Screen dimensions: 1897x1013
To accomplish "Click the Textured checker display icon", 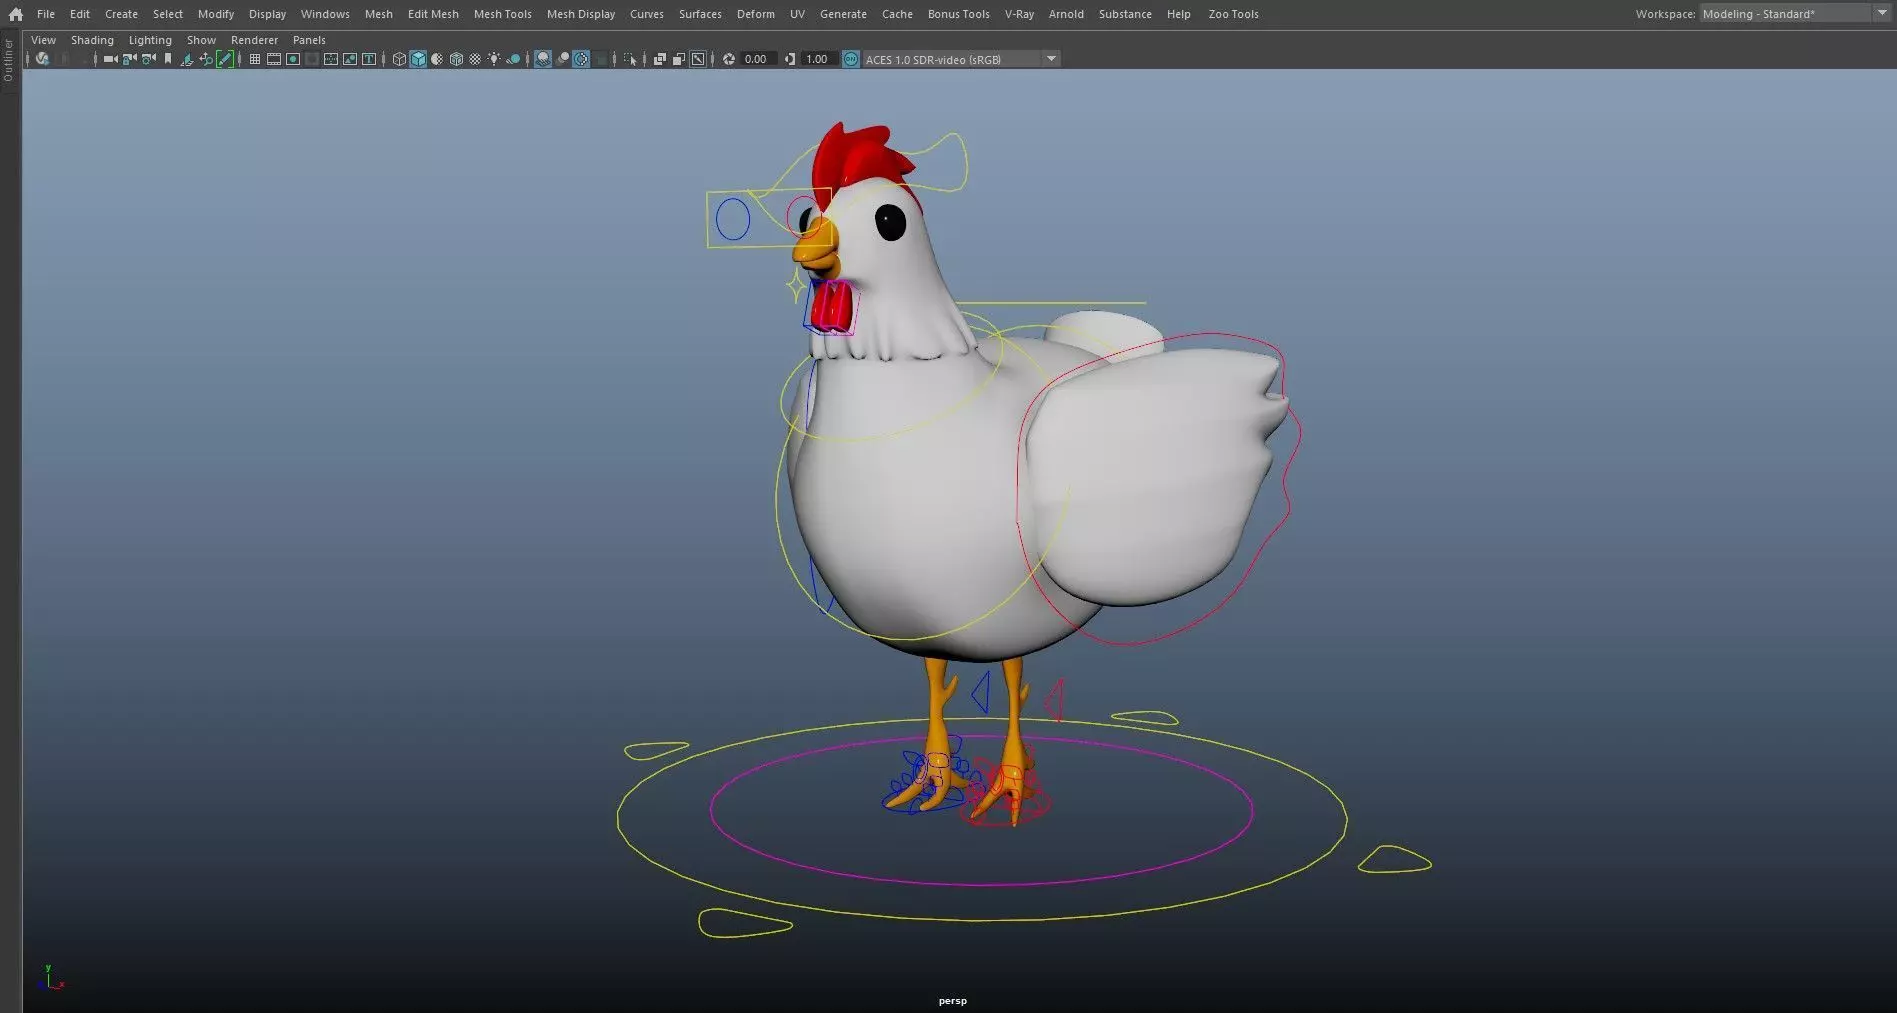I will (x=475, y=59).
